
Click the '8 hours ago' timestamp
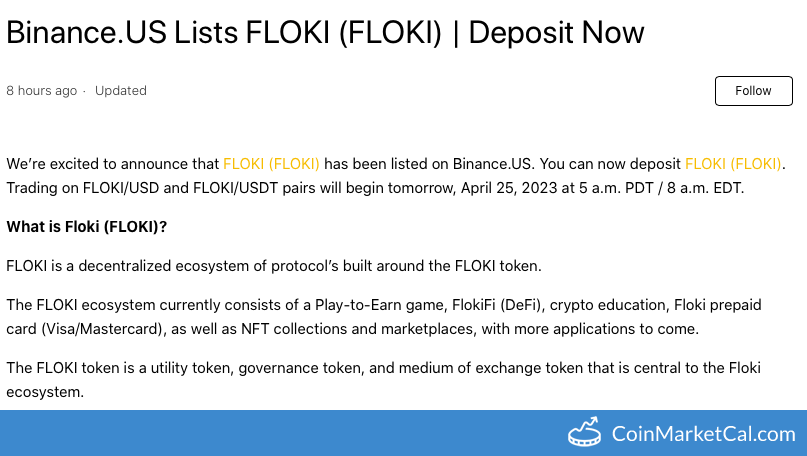tap(41, 91)
